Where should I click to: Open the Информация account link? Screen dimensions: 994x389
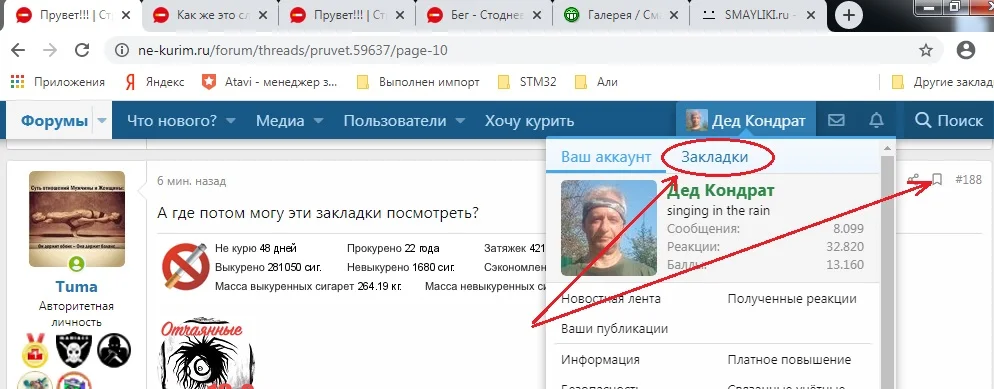click(x=600, y=360)
